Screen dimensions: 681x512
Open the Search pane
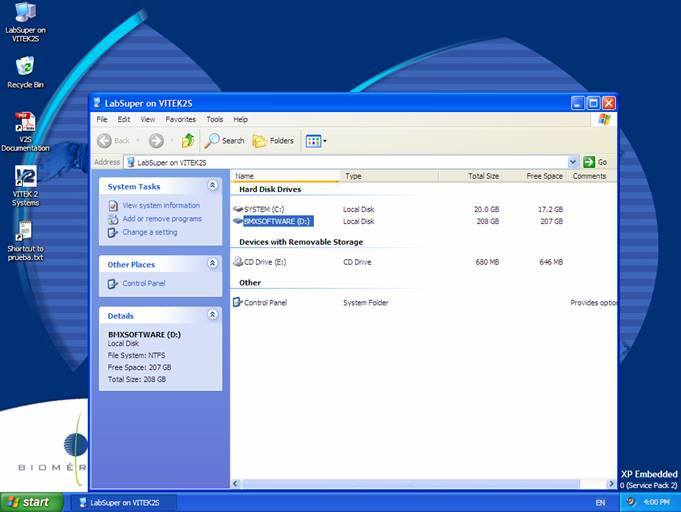224,141
